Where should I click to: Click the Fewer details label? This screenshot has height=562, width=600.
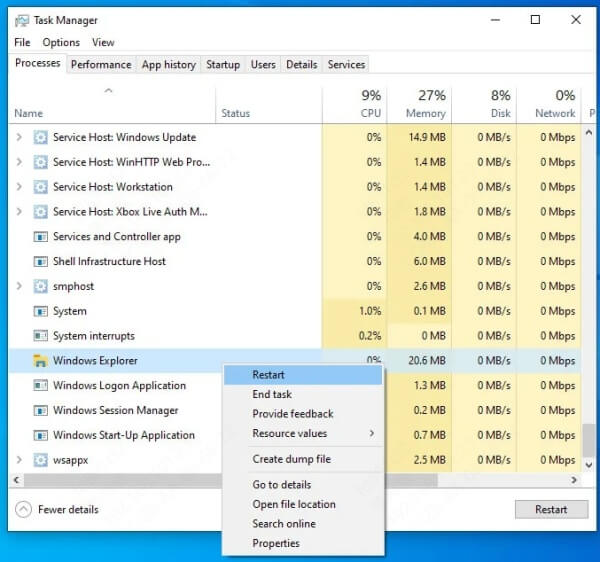pyautogui.click(x=68, y=510)
